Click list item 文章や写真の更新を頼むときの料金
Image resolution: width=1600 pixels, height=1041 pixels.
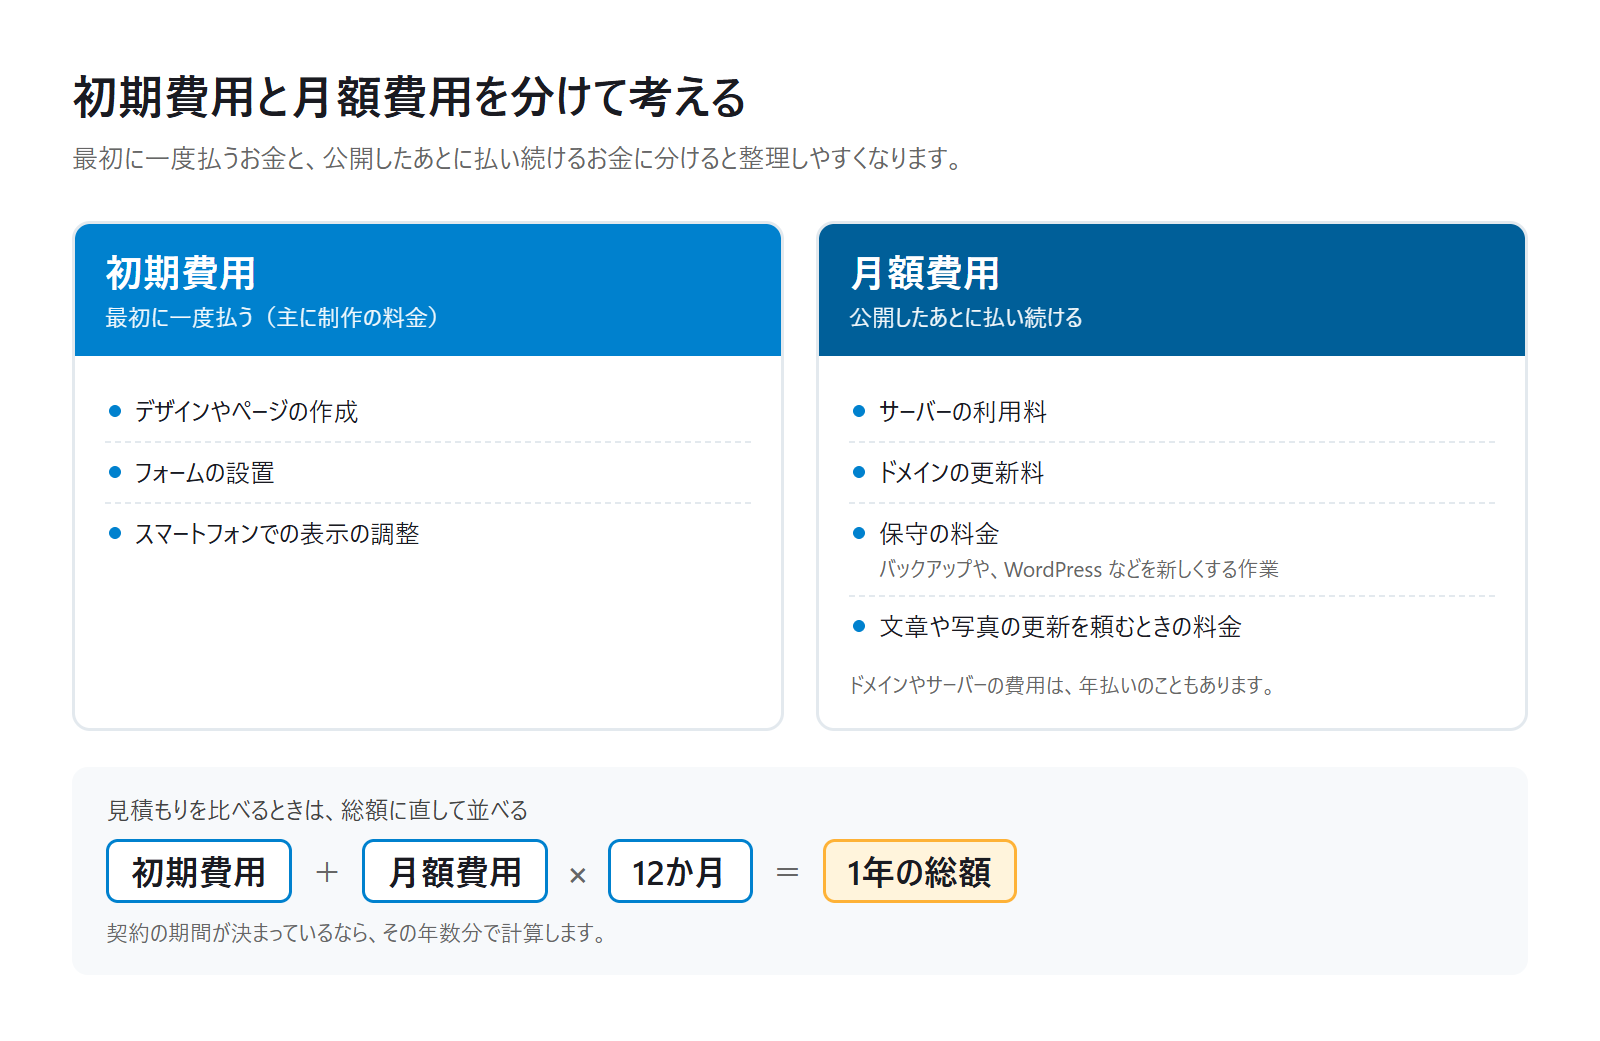point(1060,626)
